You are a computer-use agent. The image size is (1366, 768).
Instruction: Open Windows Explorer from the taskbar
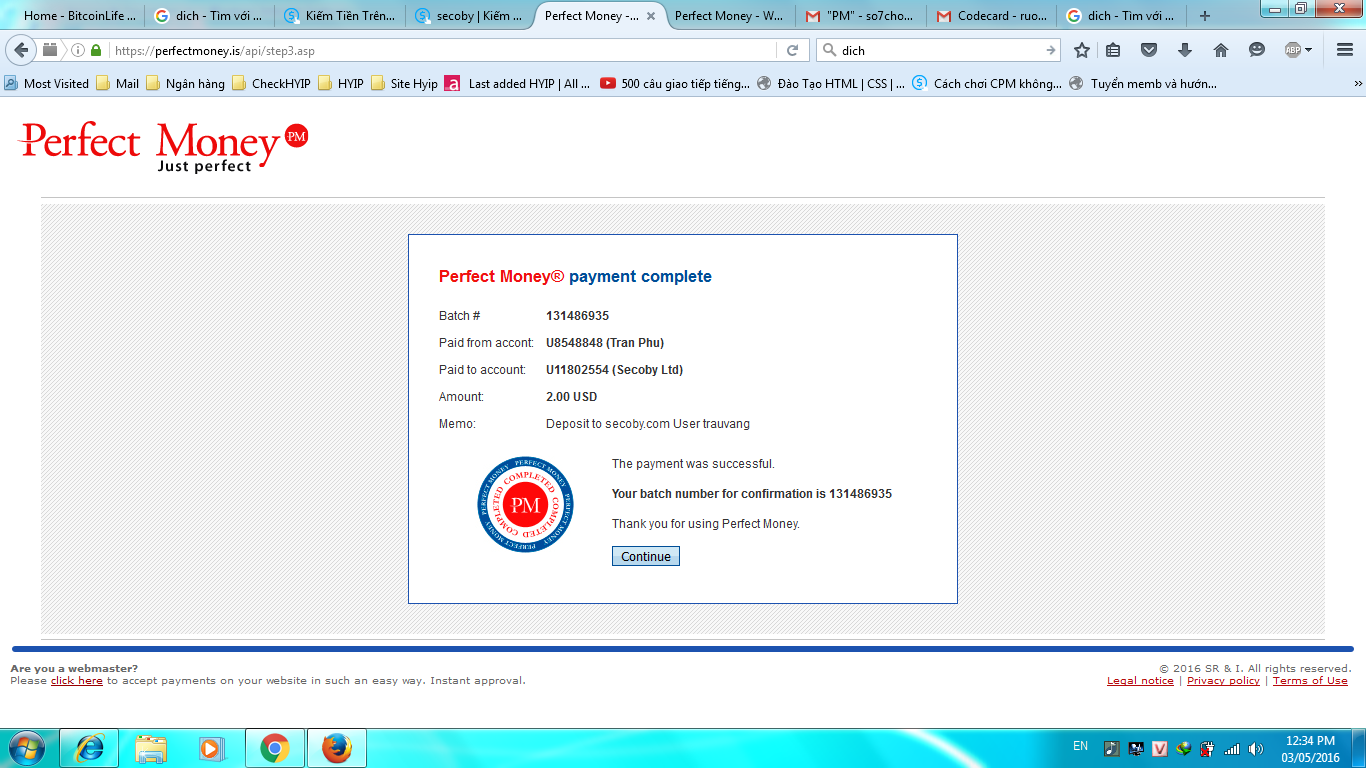pyautogui.click(x=151, y=748)
